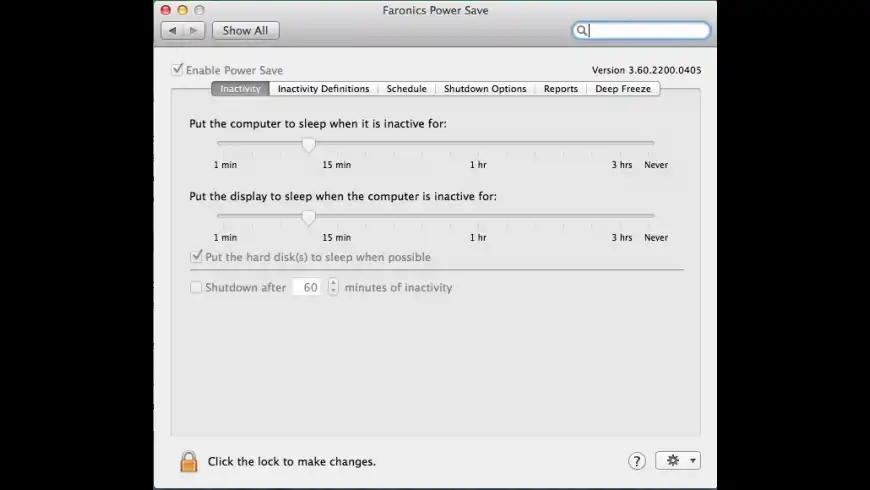Click the back navigation arrow

tap(172, 31)
